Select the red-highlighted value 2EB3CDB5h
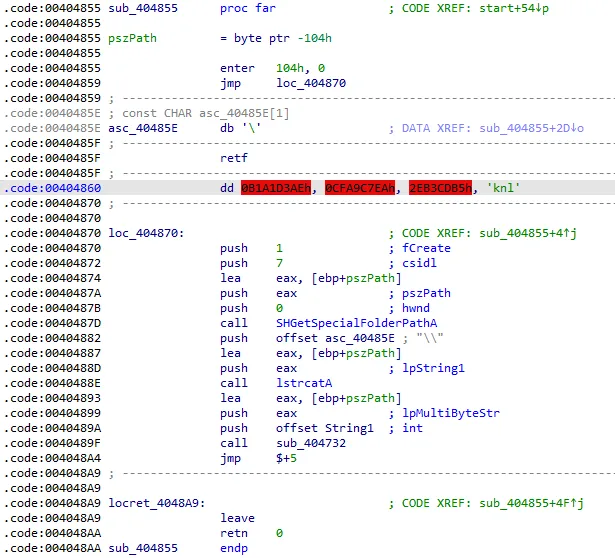Viewport: 615px width, 558px height. point(440,188)
